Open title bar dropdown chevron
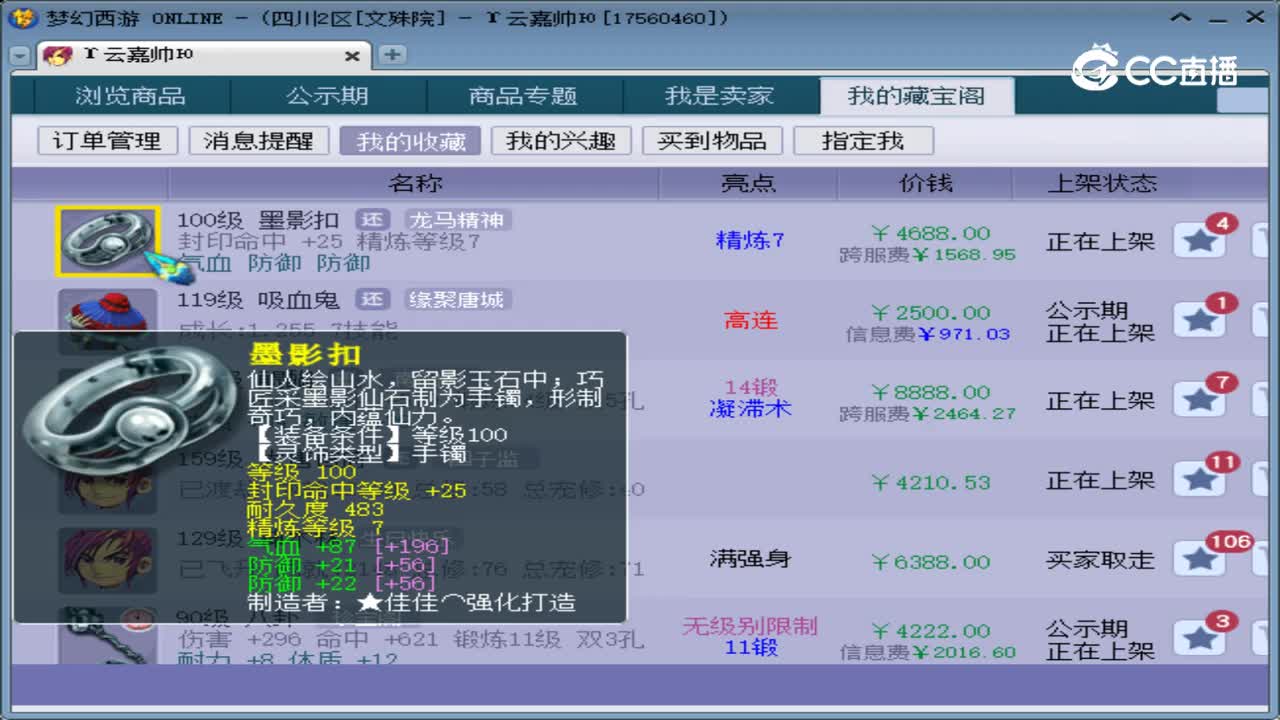Screen dimensions: 1280x720 [x=1181, y=18]
